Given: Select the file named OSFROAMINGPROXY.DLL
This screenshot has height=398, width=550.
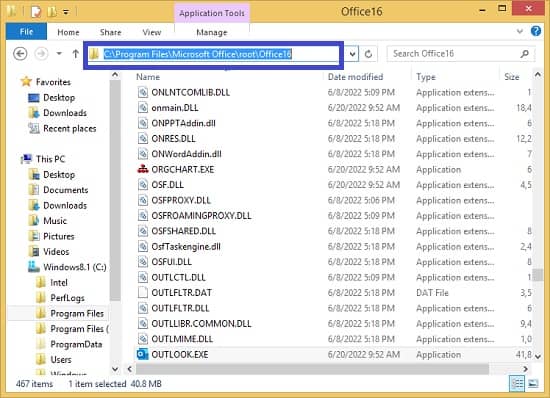Looking at the screenshot, I should [x=201, y=216].
